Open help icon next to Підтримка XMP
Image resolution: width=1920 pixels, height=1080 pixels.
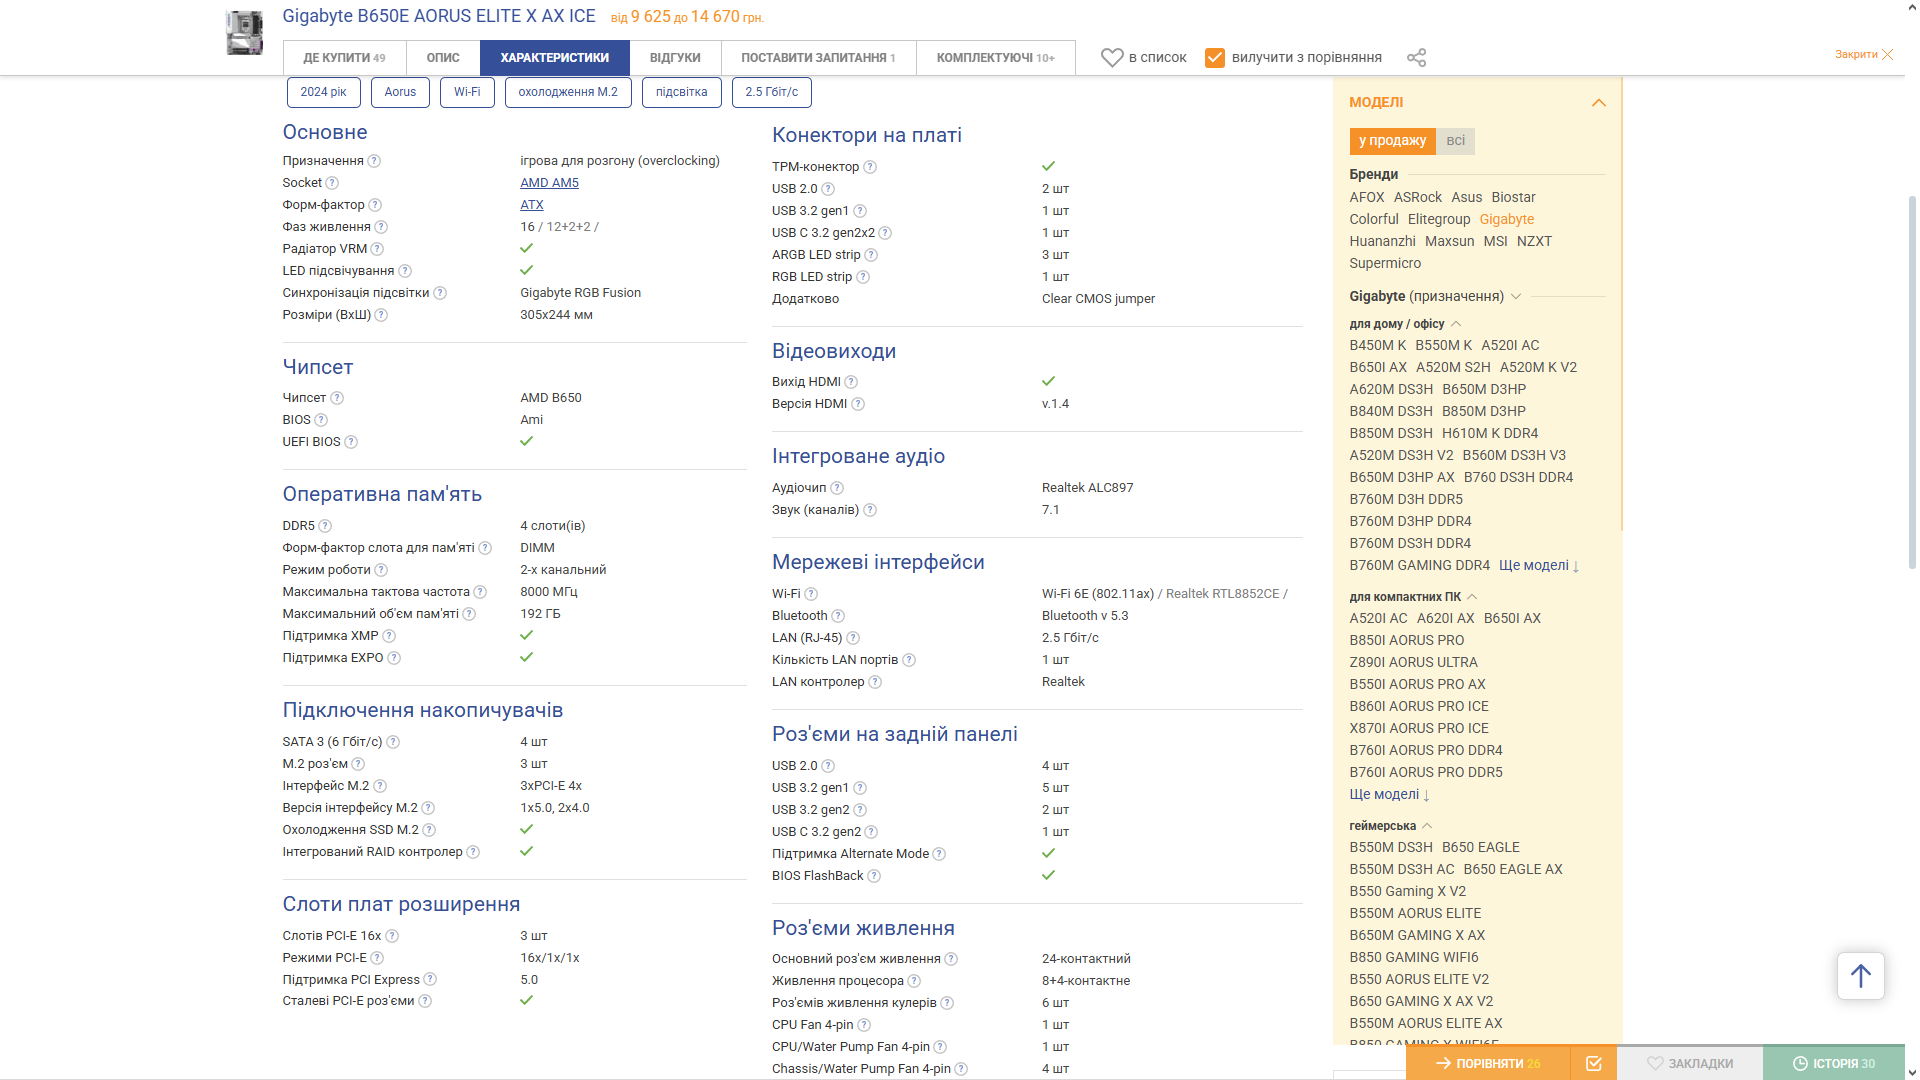(x=389, y=636)
